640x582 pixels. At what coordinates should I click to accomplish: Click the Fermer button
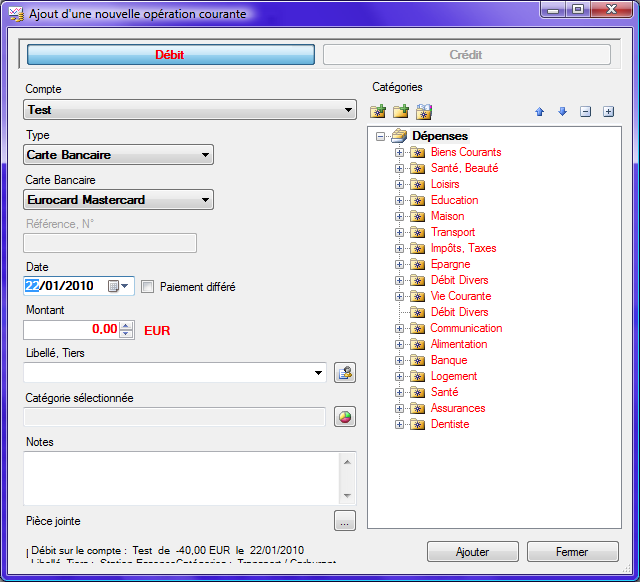[x=572, y=552]
